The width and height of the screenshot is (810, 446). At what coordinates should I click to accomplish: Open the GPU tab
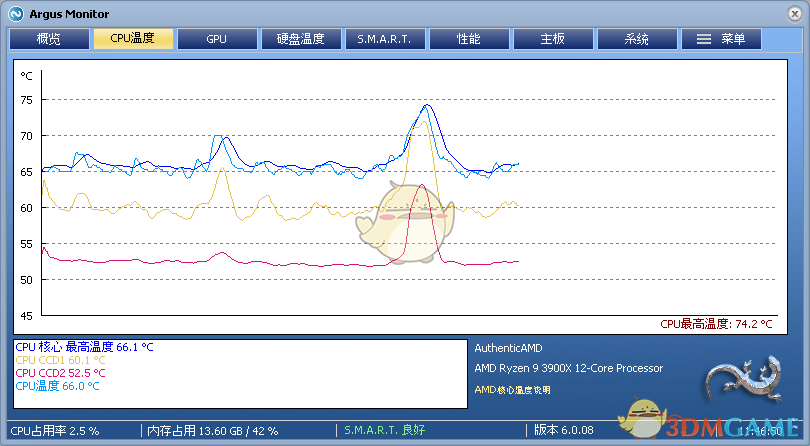click(x=217, y=39)
